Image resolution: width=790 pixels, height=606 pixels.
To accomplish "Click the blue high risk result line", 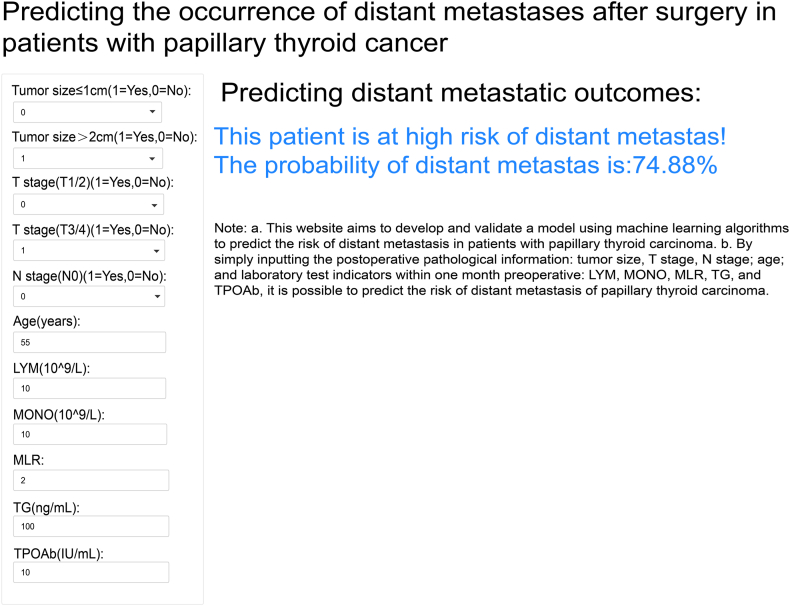I will (470, 137).
